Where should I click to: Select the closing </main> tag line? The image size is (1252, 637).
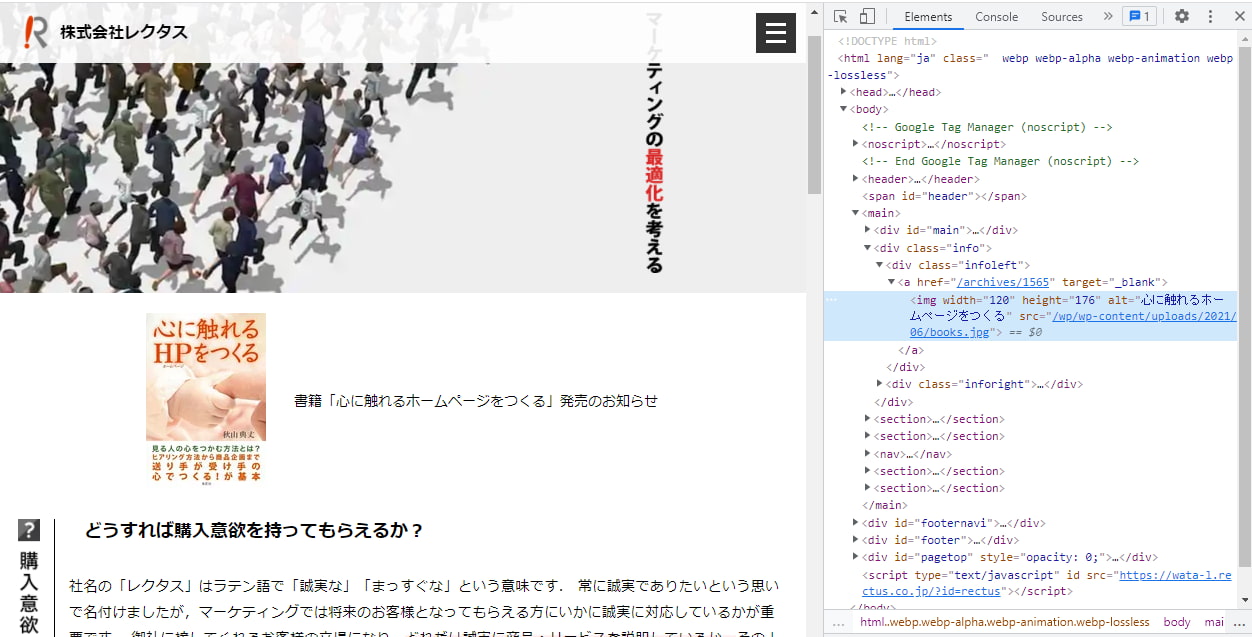(x=887, y=505)
